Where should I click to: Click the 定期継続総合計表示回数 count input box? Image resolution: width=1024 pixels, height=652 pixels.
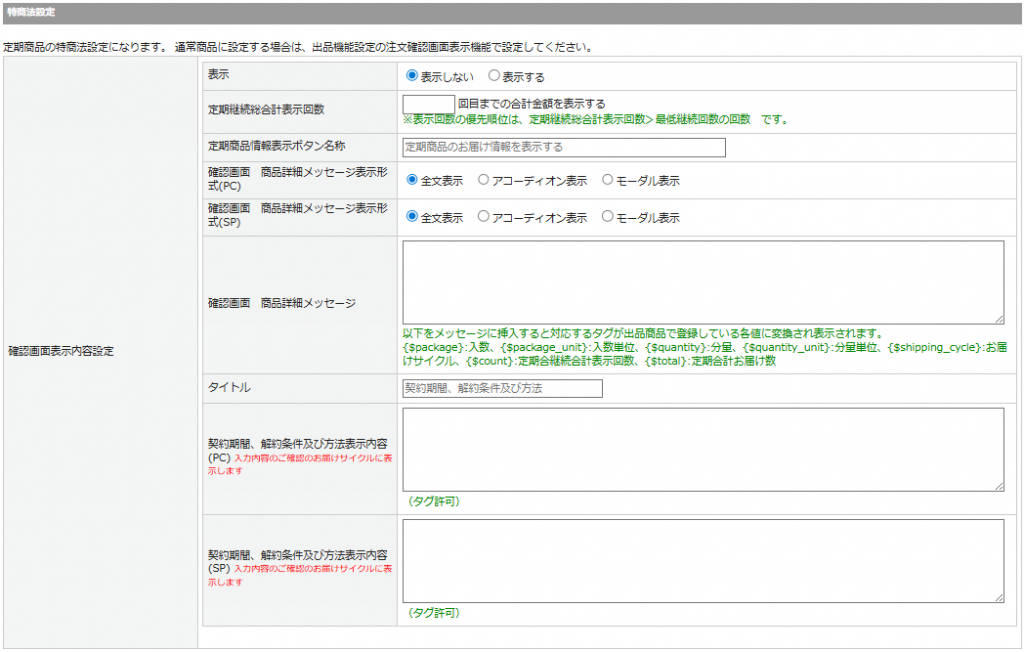click(428, 104)
